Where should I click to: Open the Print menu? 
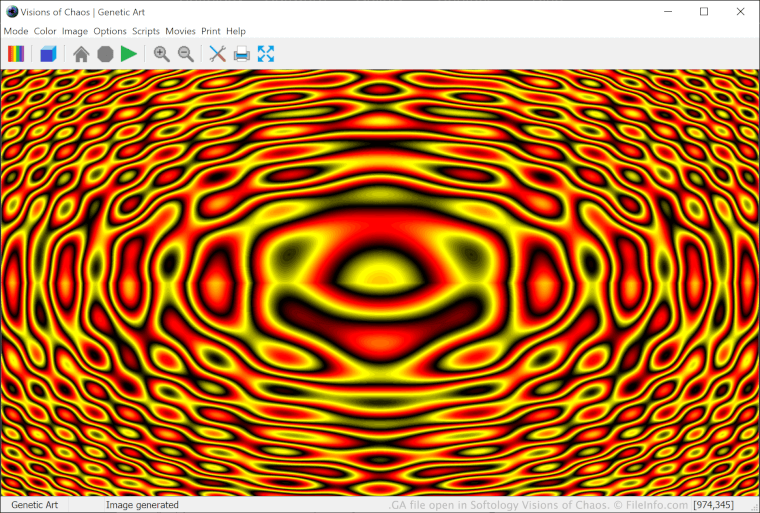click(211, 31)
